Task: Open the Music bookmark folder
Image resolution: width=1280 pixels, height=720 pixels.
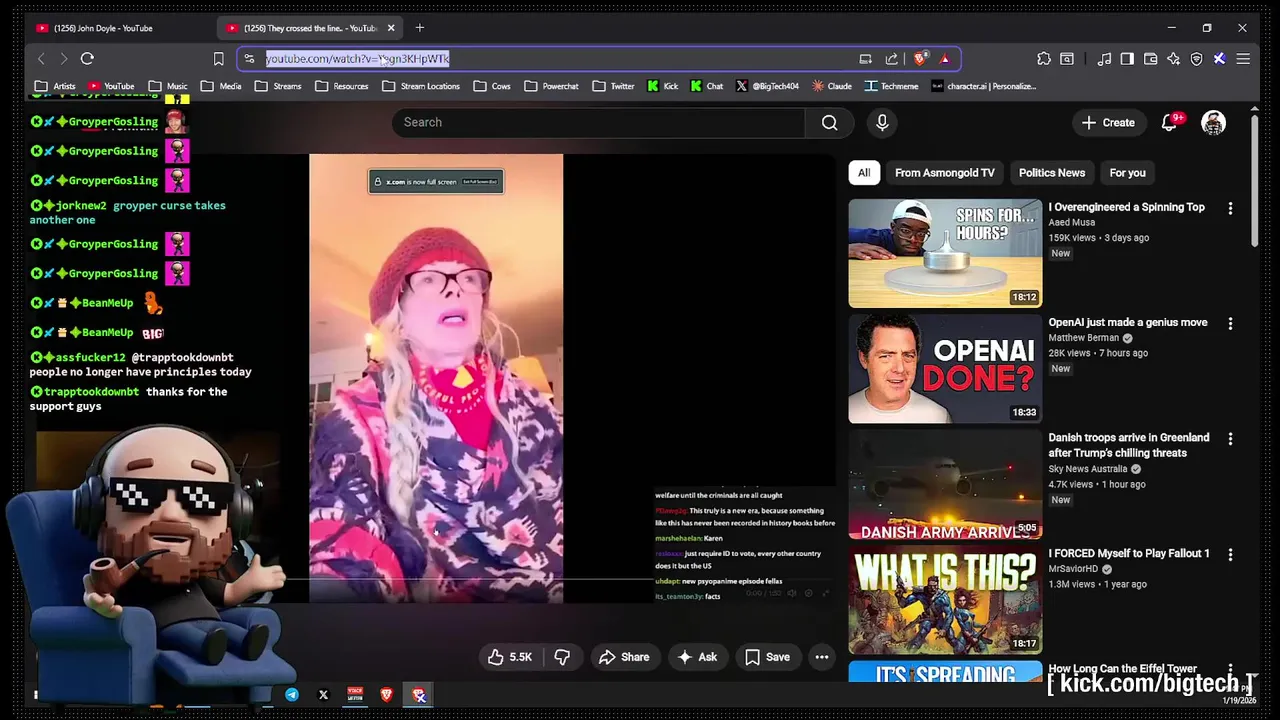Action: [168, 86]
